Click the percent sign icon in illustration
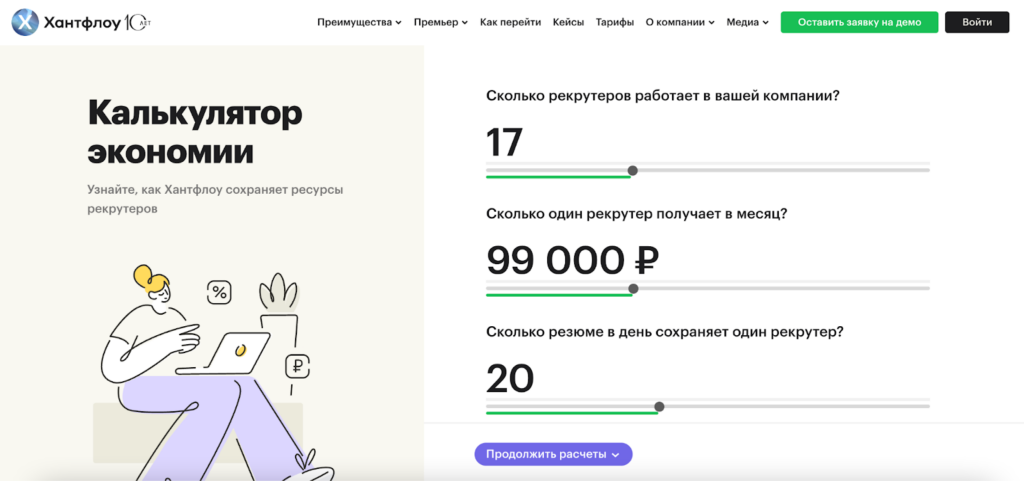1024x481 pixels. click(219, 293)
